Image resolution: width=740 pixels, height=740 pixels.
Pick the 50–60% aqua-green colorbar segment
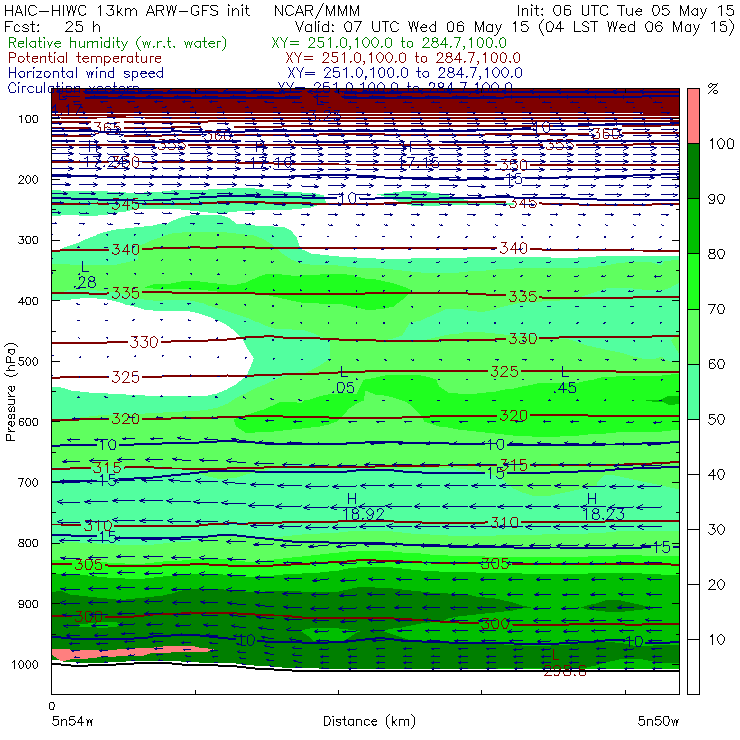pos(693,391)
